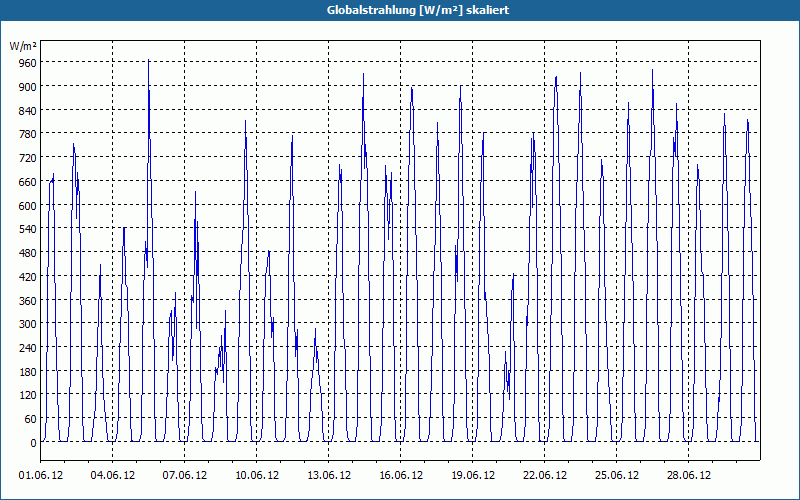Click the 600 y-axis value
The image size is (800, 500).
tap(28, 206)
